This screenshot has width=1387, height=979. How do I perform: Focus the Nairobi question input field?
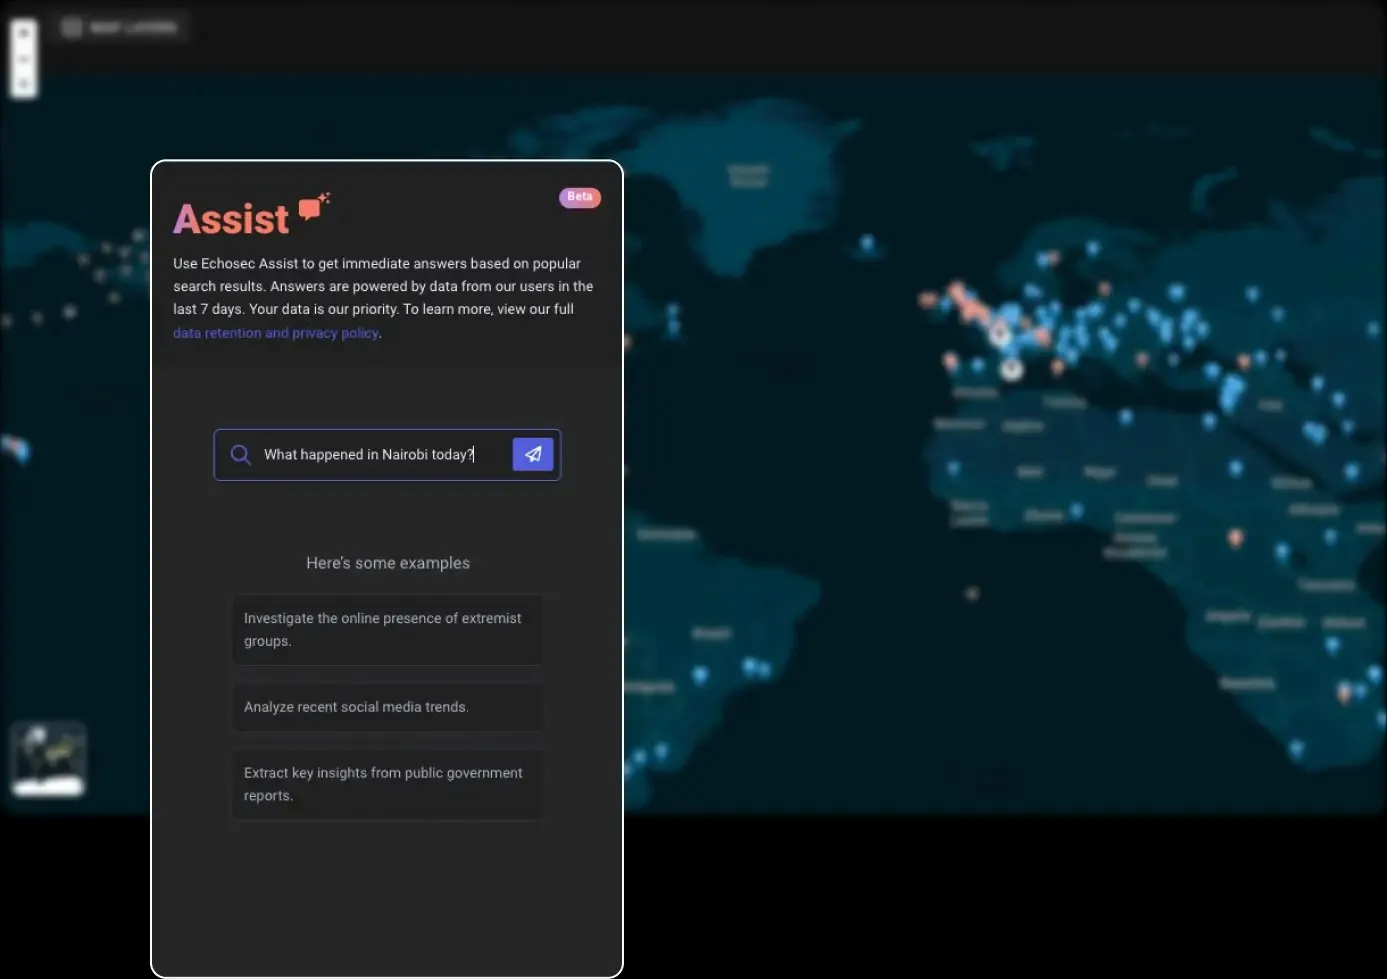[x=387, y=455]
